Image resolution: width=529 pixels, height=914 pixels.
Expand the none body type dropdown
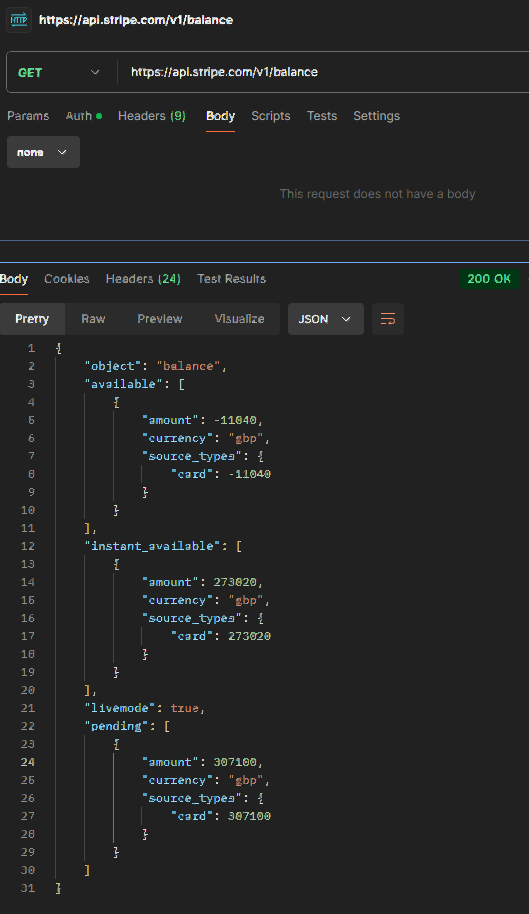tap(43, 152)
